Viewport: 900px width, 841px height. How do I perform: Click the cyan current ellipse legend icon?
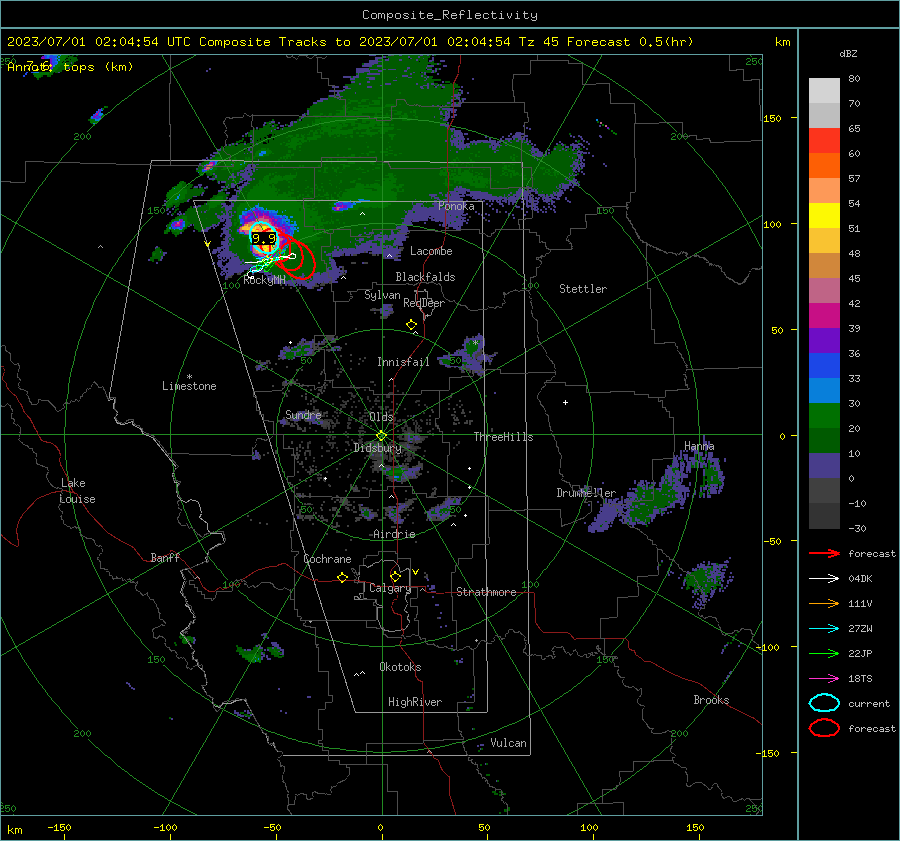[x=824, y=703]
